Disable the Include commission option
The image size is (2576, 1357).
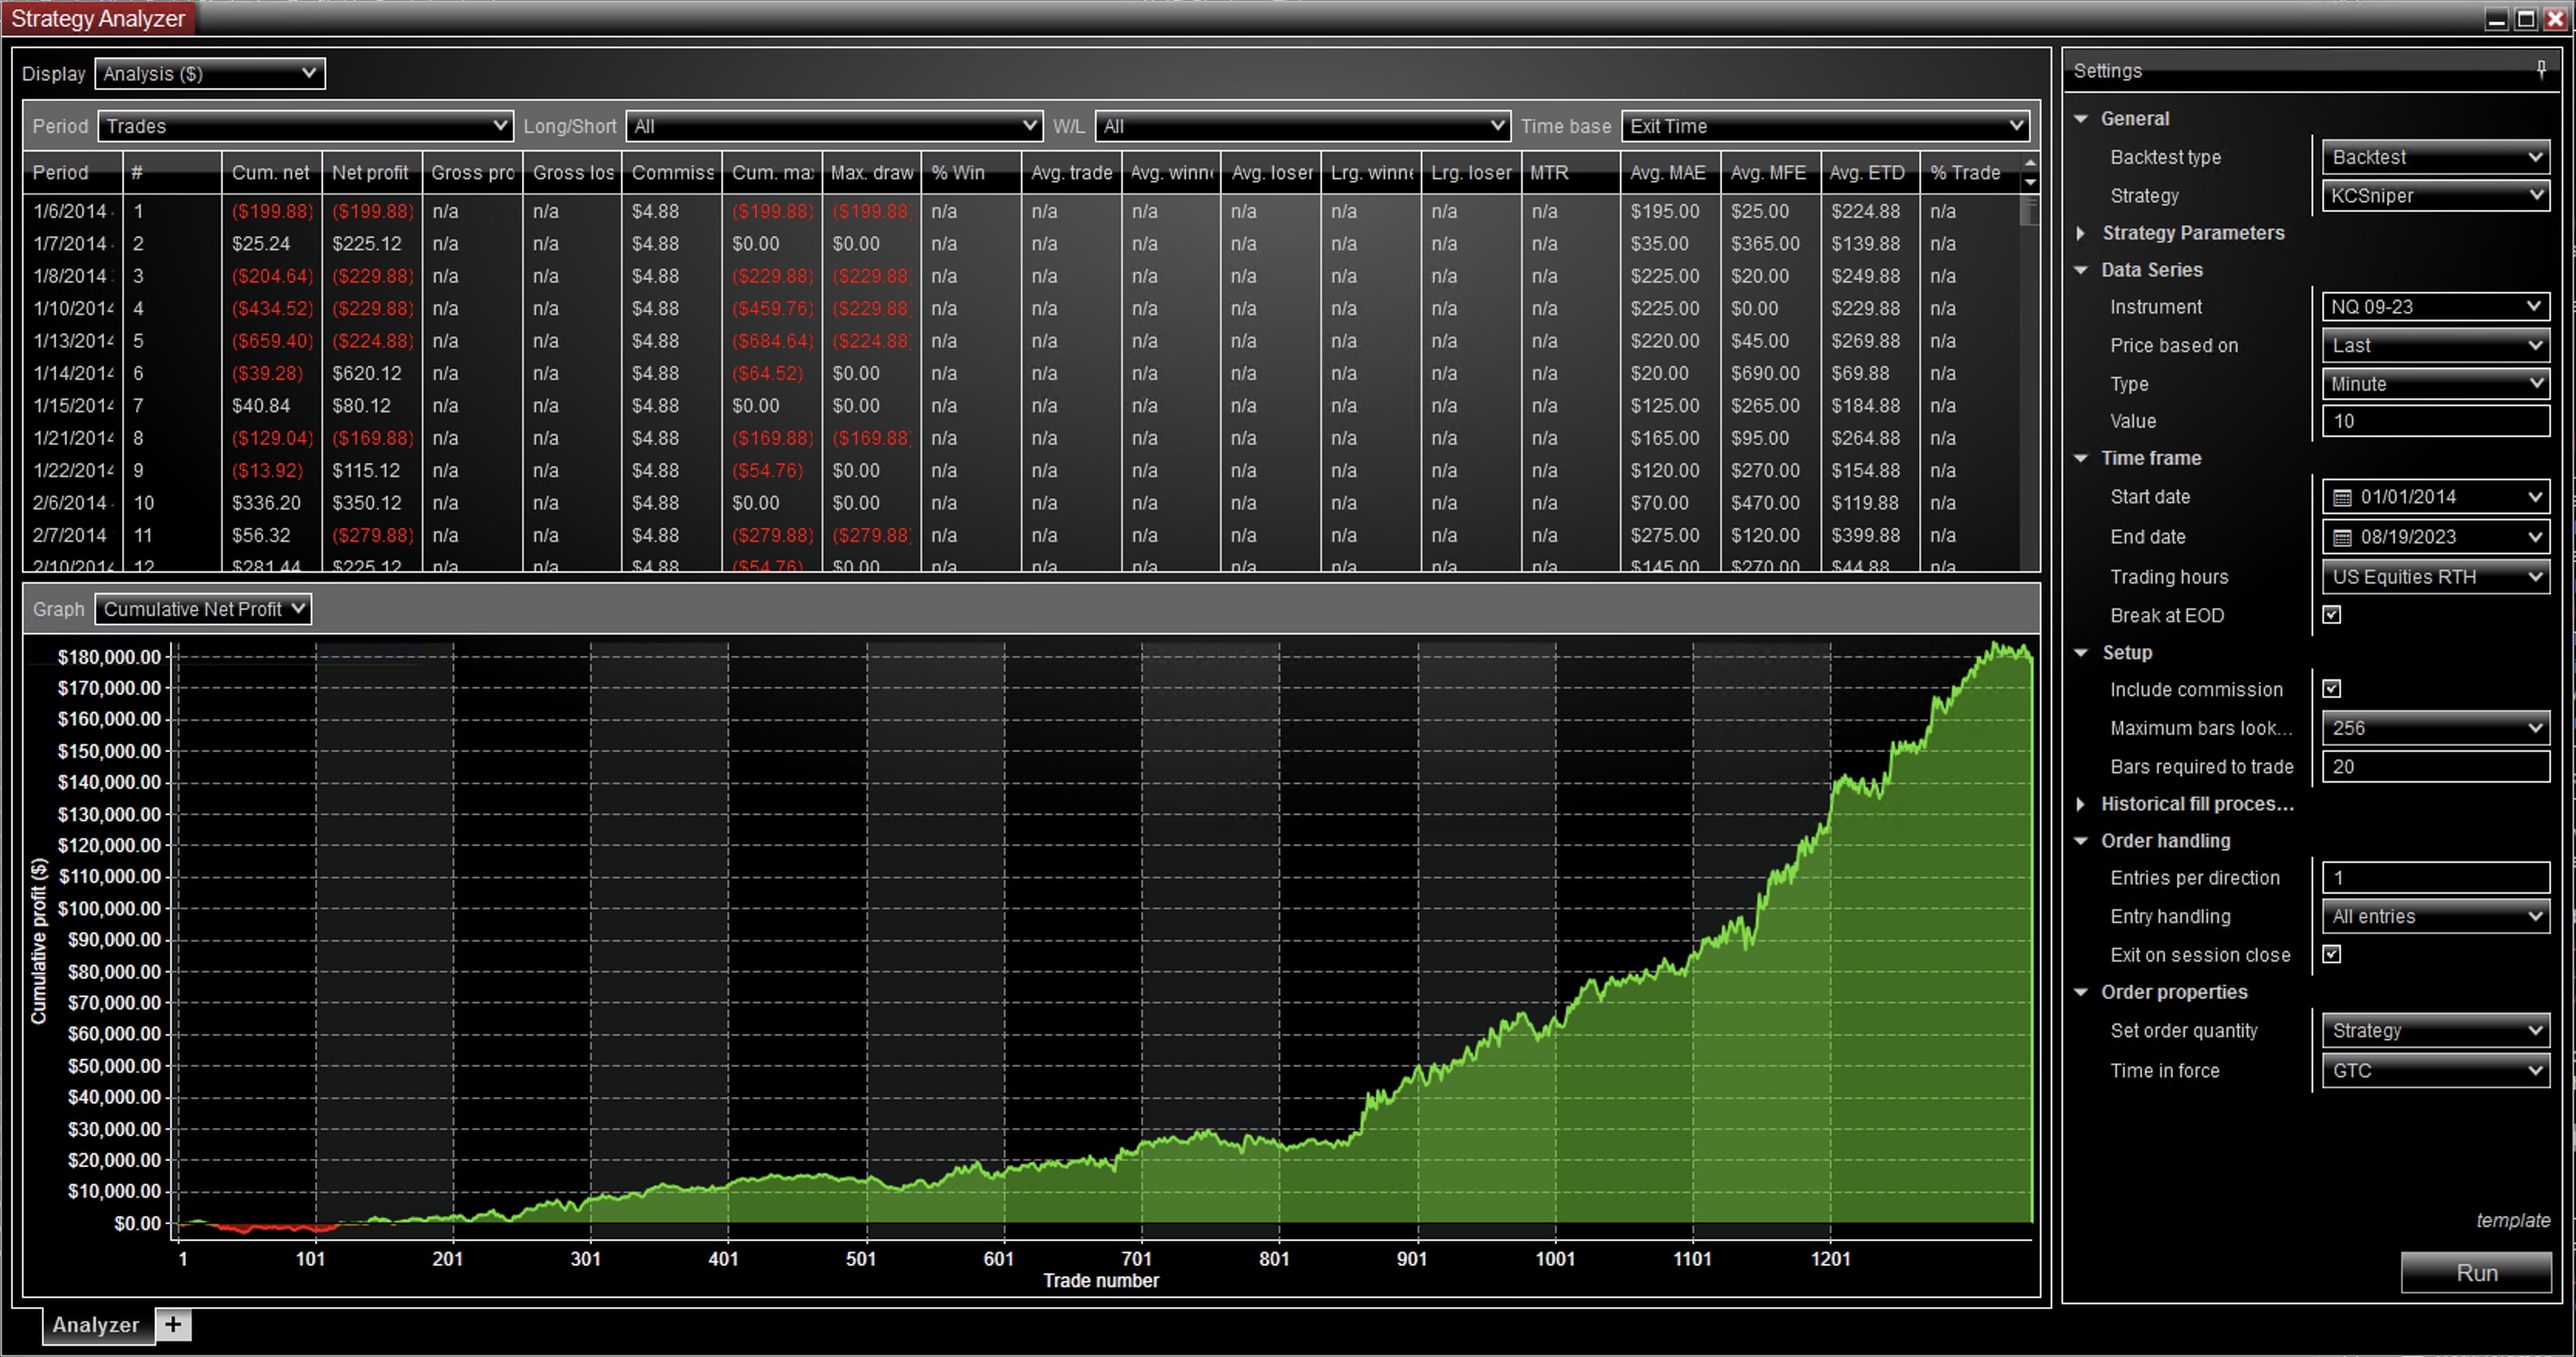(2332, 688)
